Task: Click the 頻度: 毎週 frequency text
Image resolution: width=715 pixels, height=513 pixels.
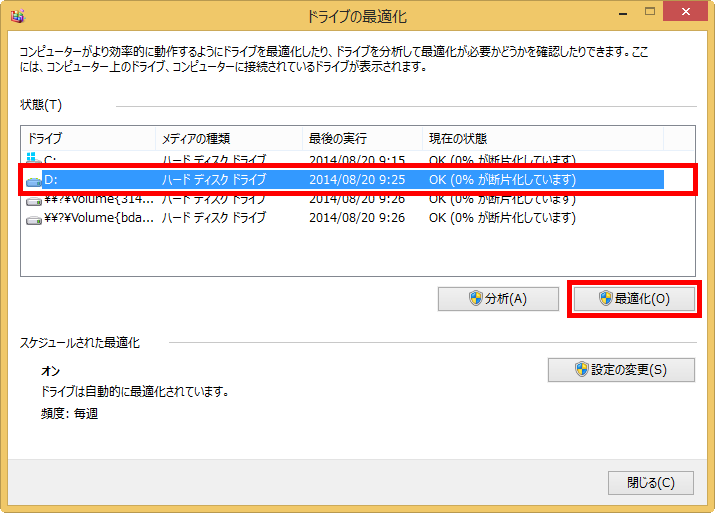Action: point(69,414)
